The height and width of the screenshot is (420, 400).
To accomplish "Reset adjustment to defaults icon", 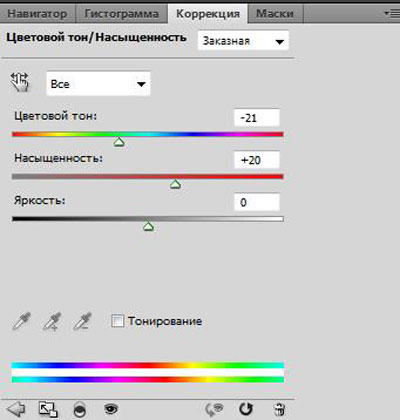I will (x=246, y=409).
